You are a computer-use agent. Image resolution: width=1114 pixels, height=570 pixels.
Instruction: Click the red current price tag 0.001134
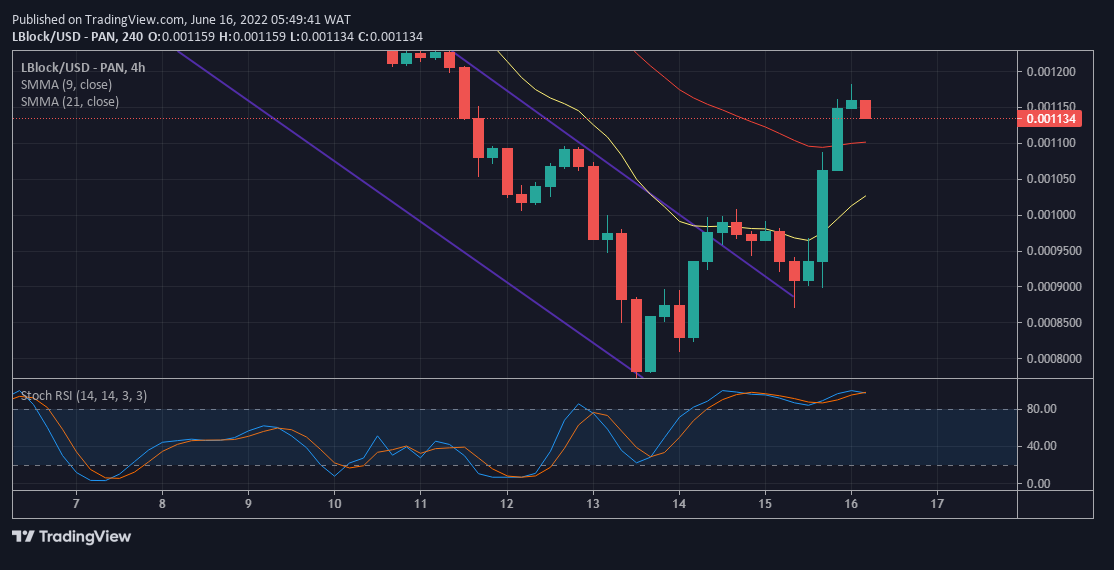(x=1049, y=119)
